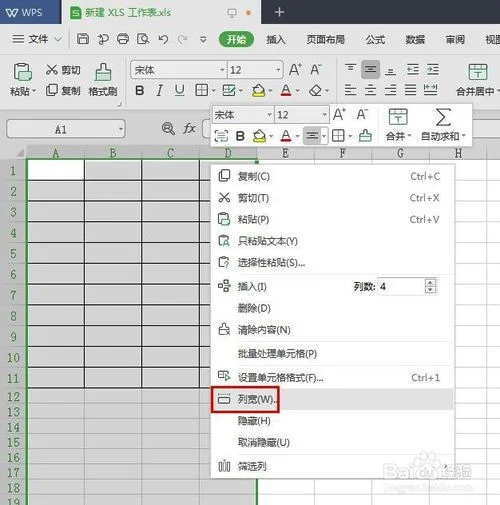Expand the 文件 menu chevron
Viewport: 500px width, 505px height.
click(58, 39)
